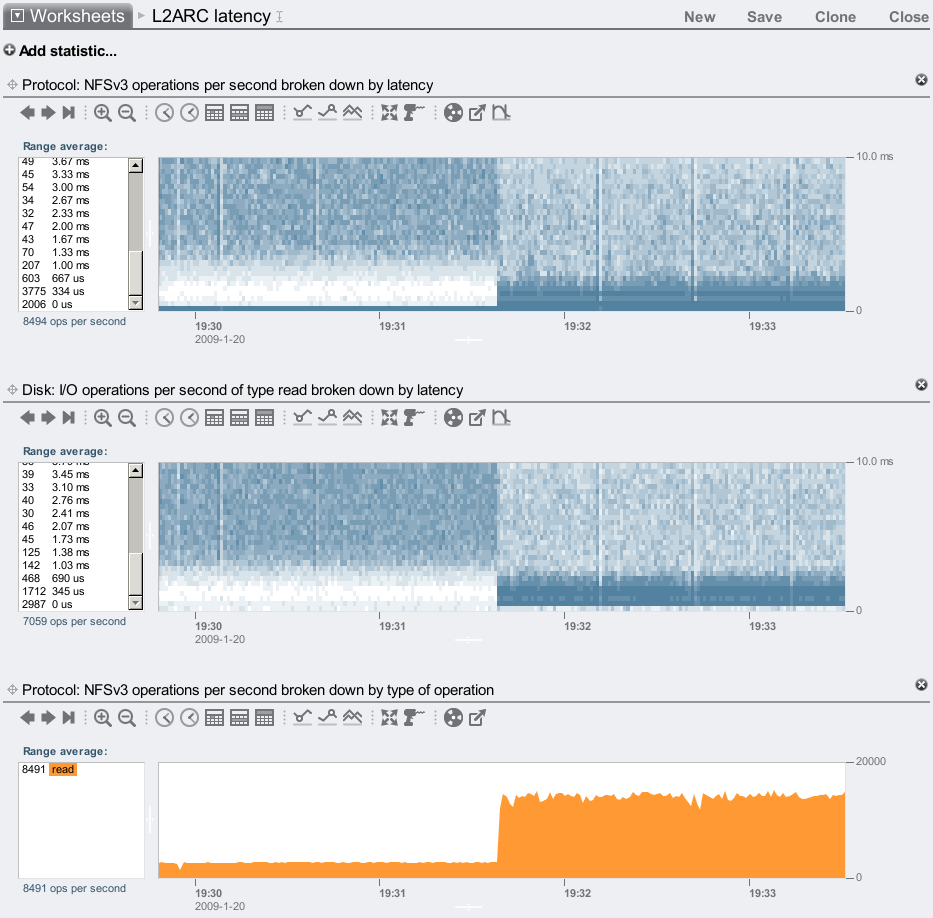Screen dimensions: 933x918
Task: Create a New worksheet
Action: (x=700, y=17)
